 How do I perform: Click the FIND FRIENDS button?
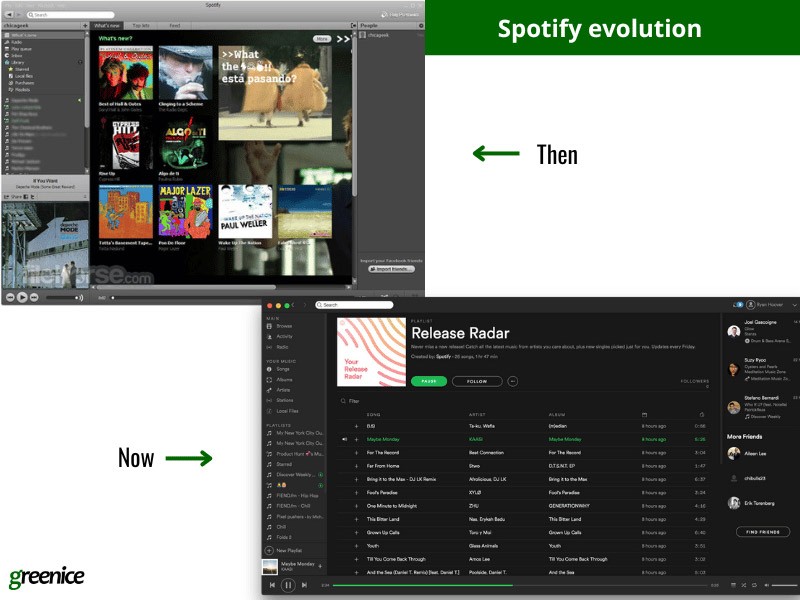763,532
